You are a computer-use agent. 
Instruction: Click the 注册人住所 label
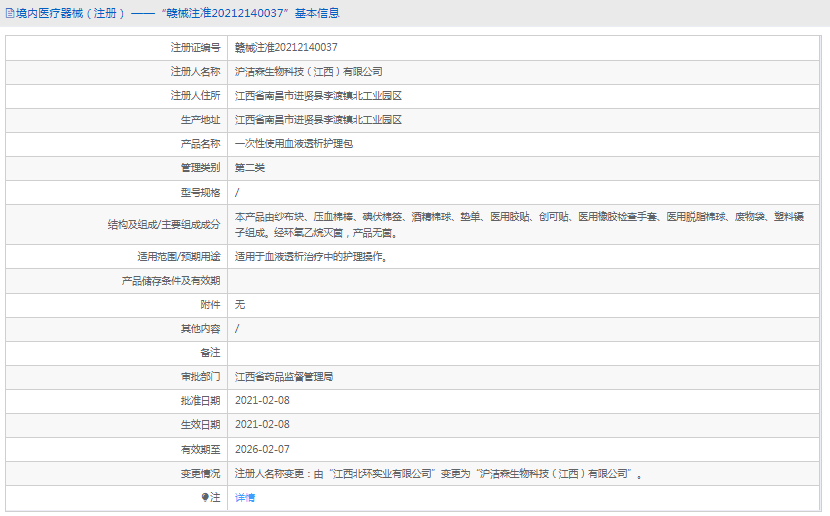(195, 96)
